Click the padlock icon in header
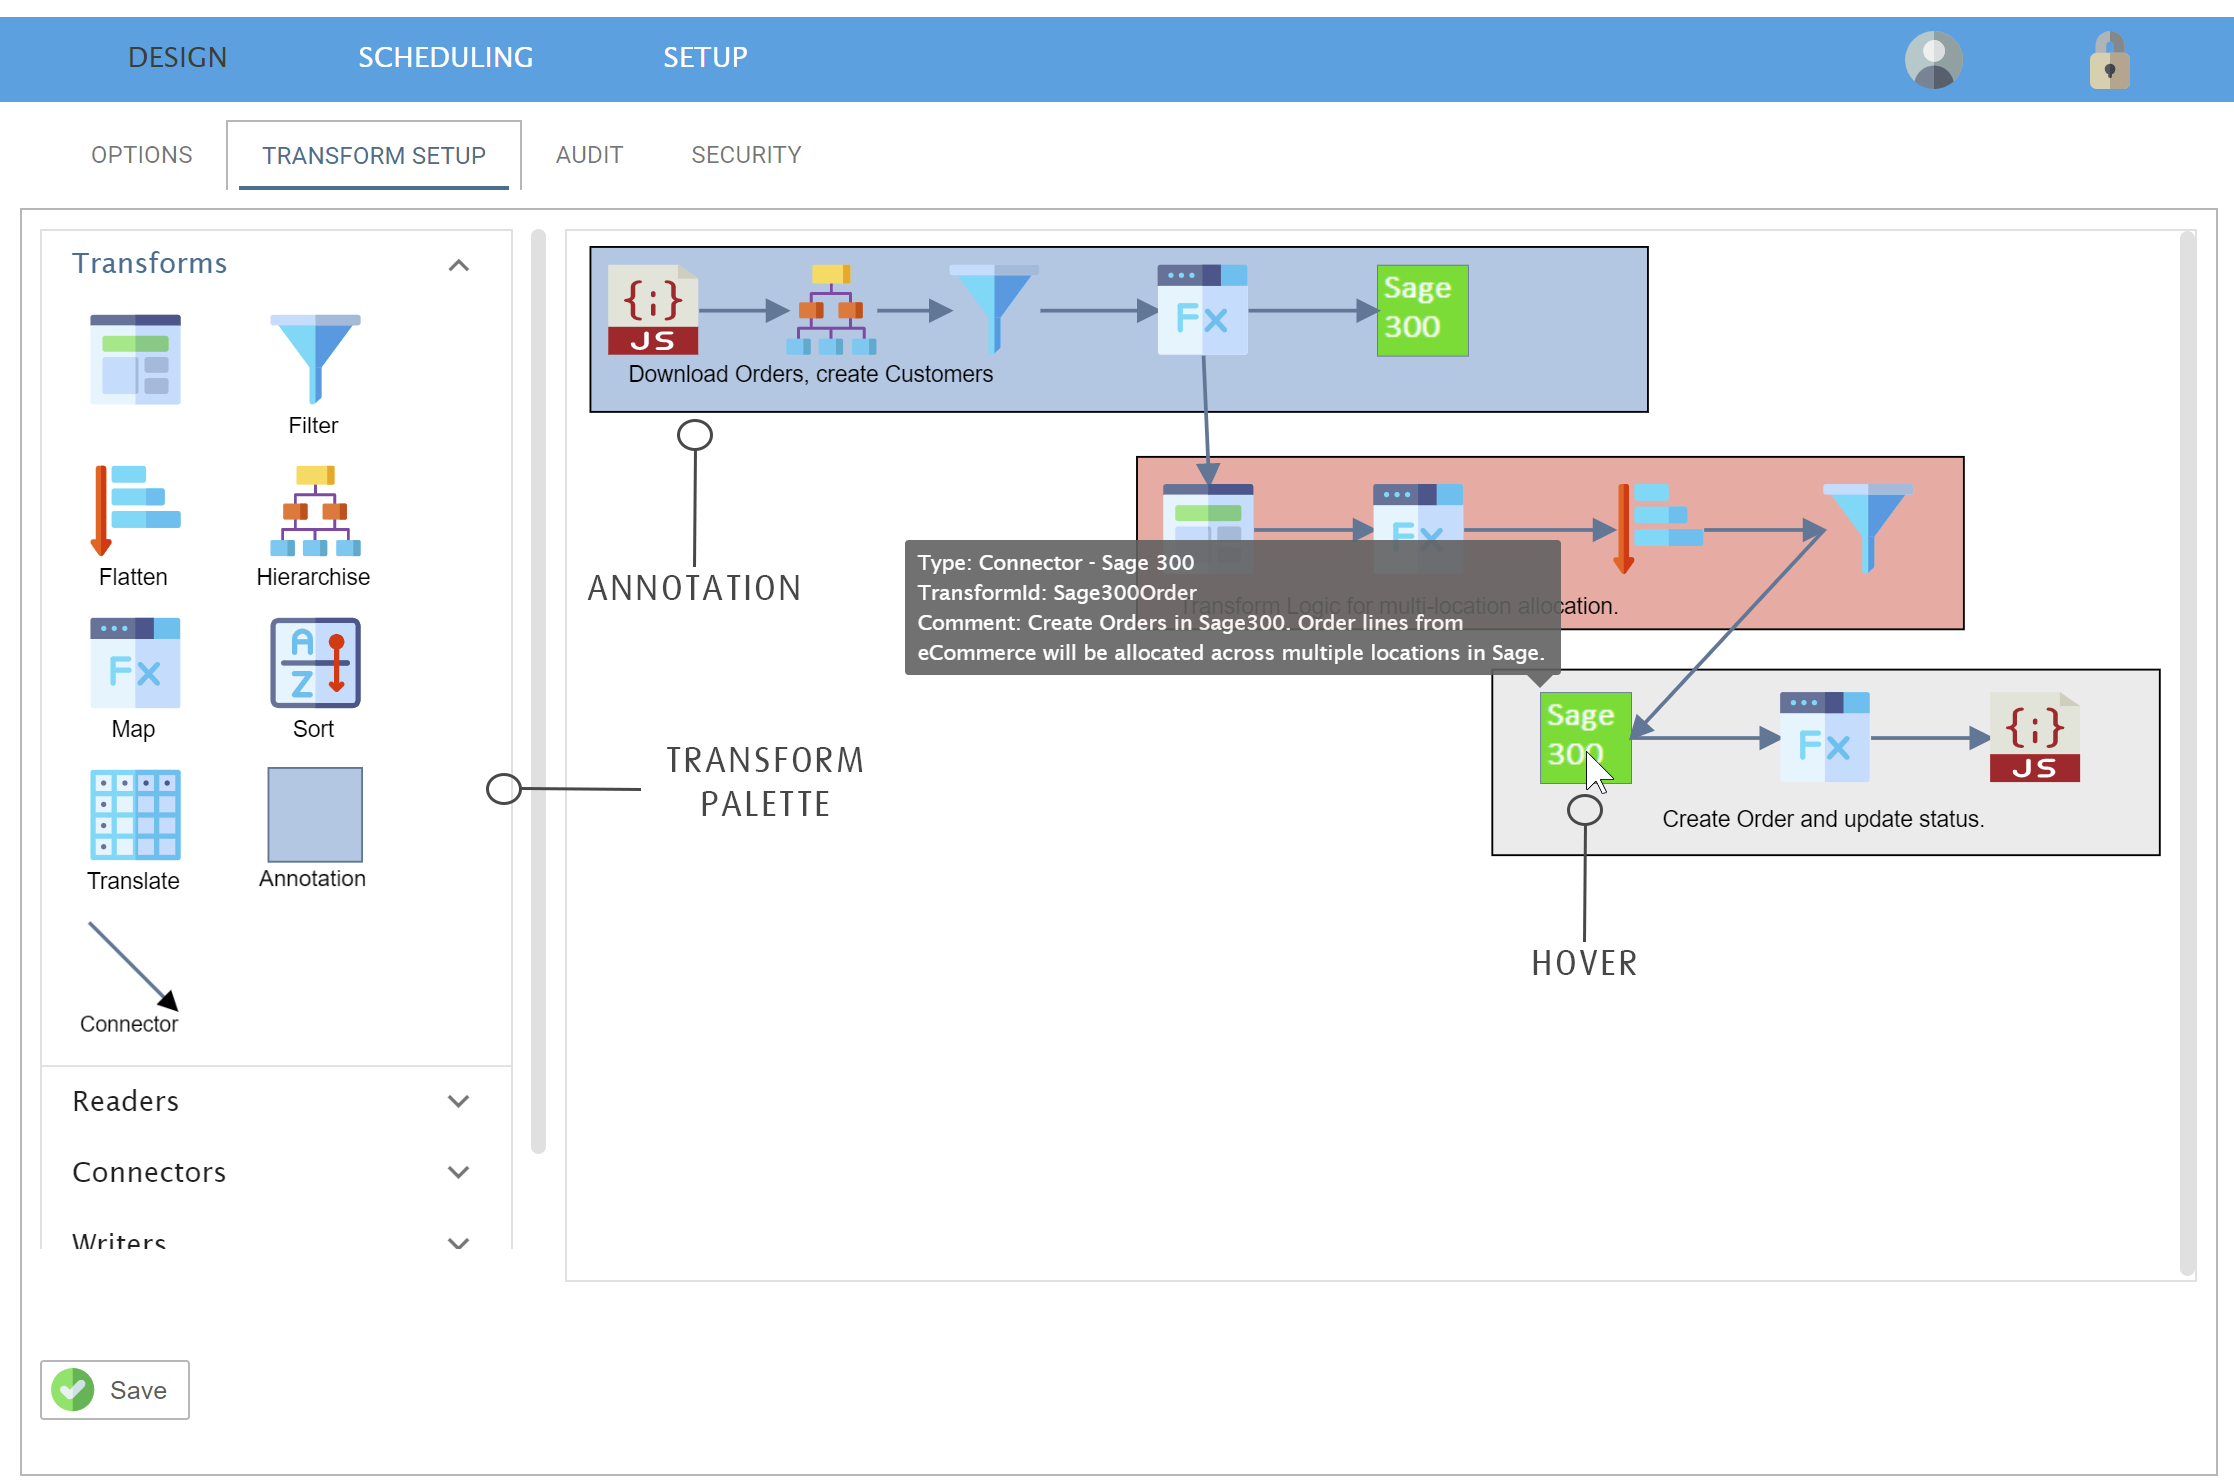Screen dimensions: 2234x1484 pyautogui.click(x=2109, y=62)
